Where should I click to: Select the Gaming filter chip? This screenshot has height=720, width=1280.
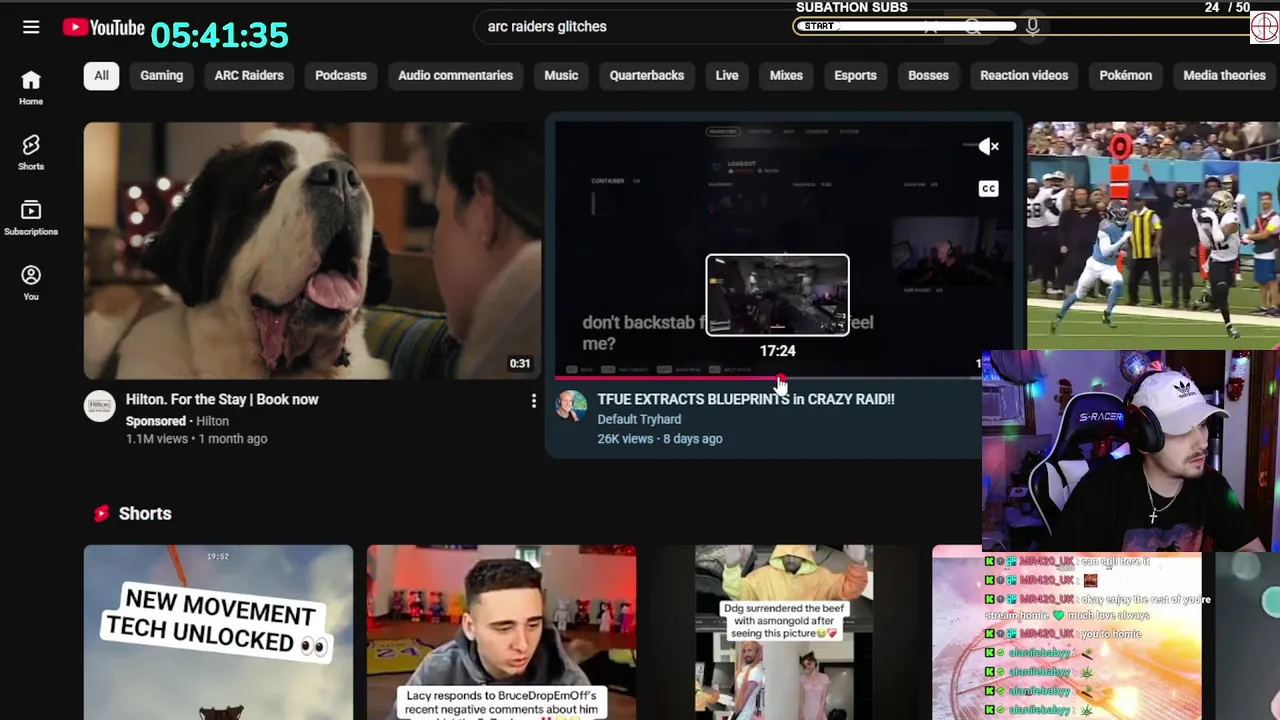[x=161, y=75]
